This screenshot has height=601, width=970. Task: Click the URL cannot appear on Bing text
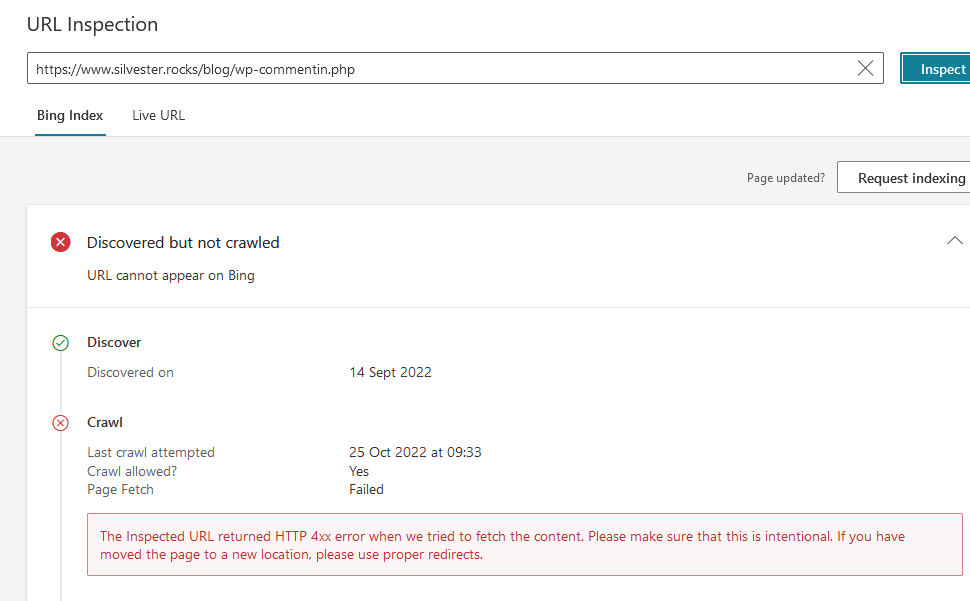point(171,275)
